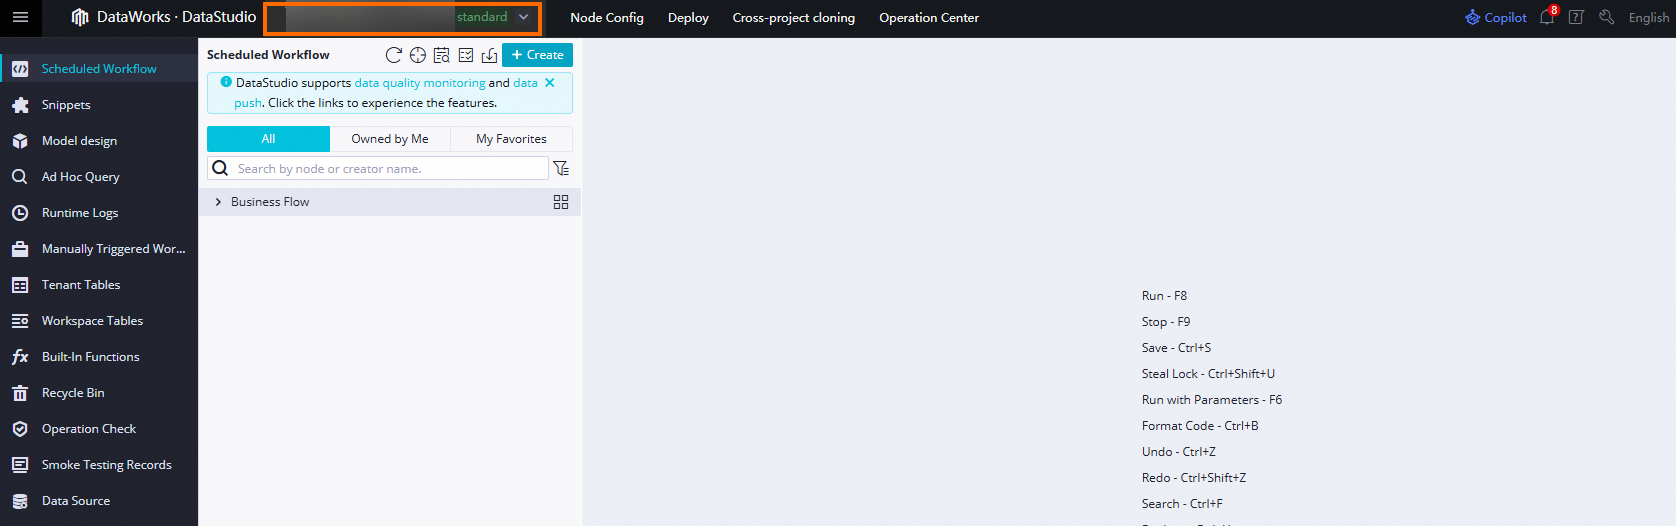Refresh the Scheduled Workflow tree
The height and width of the screenshot is (526, 1676).
[x=394, y=55]
